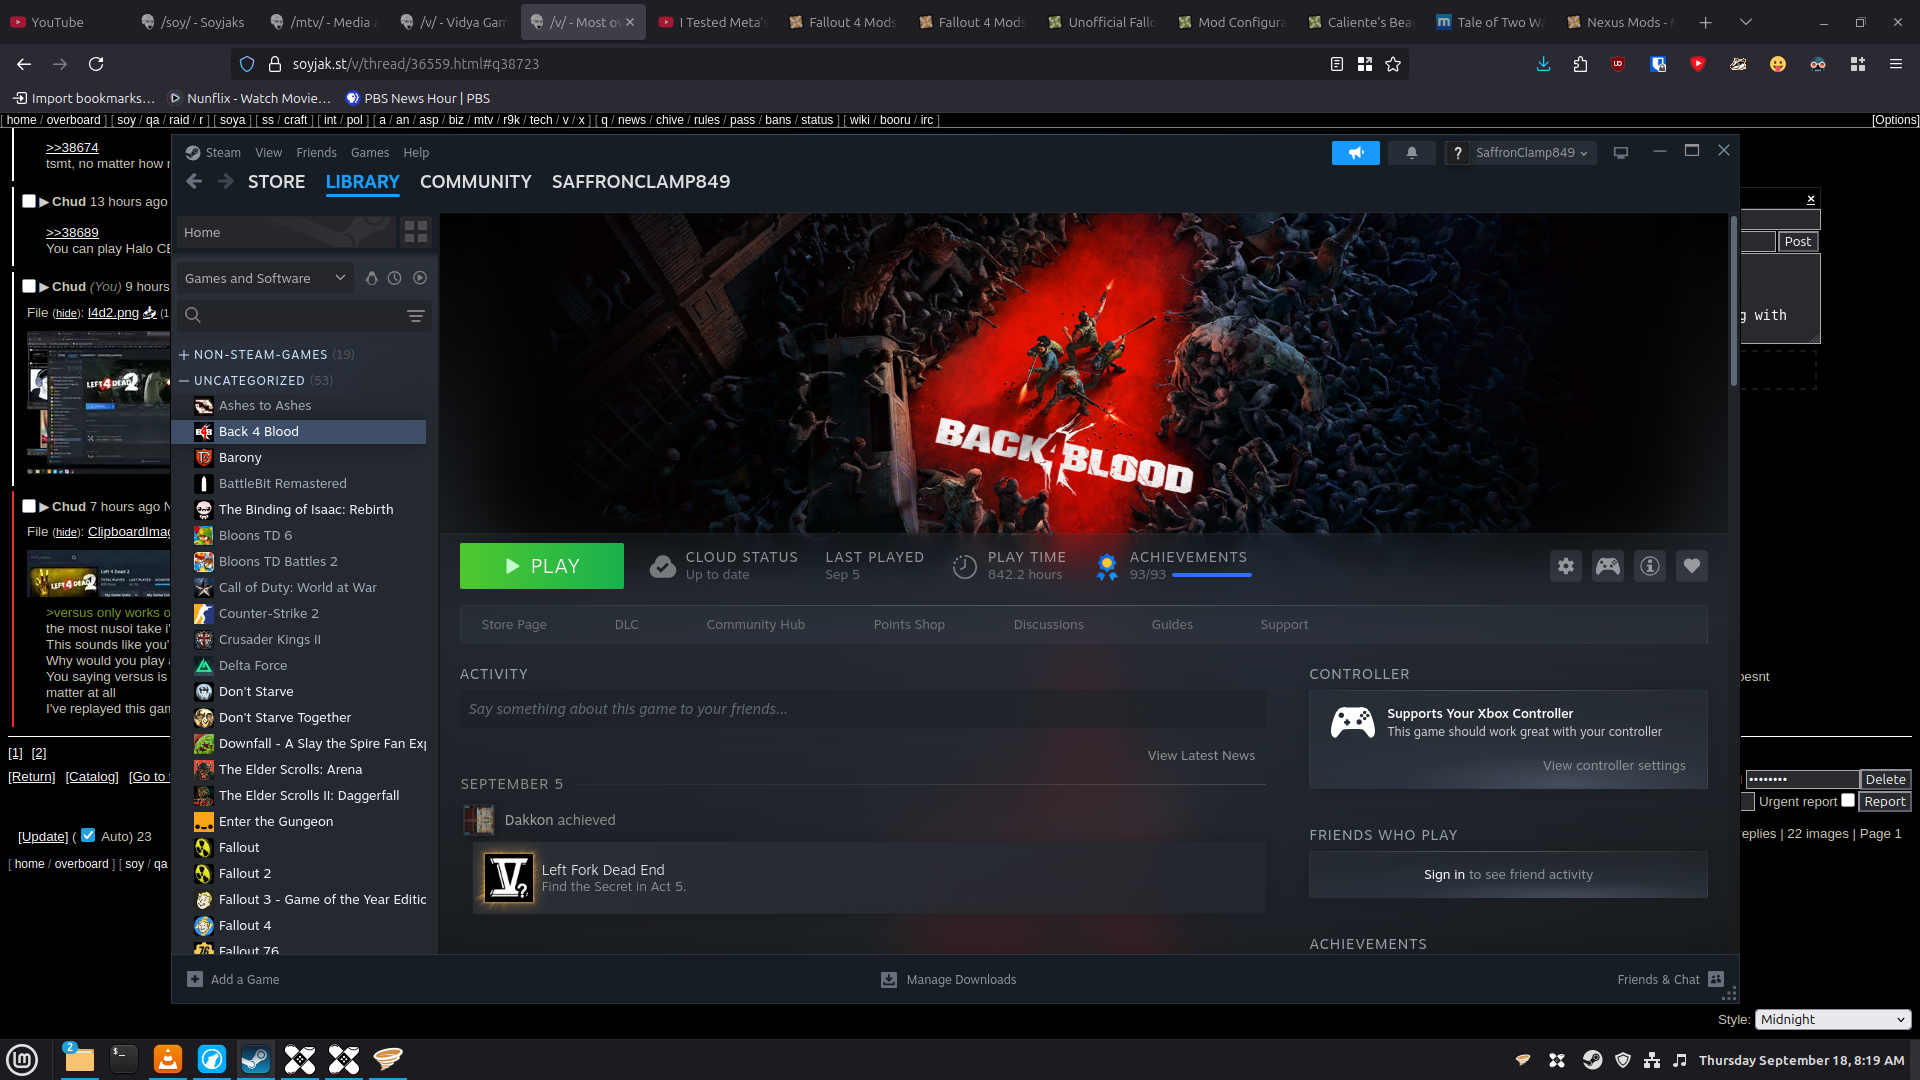Click the controller layout icon
The image size is (1920, 1080).
pos(1608,566)
